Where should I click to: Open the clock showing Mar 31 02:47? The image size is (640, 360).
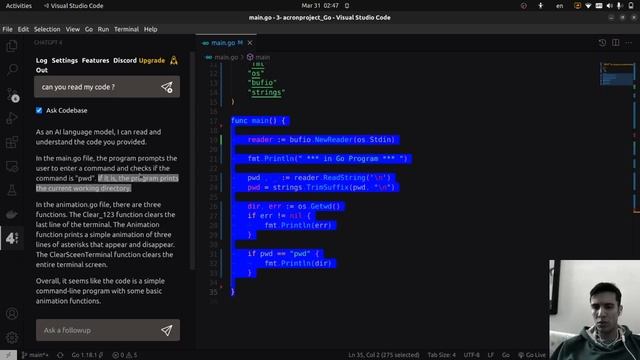tap(320, 6)
